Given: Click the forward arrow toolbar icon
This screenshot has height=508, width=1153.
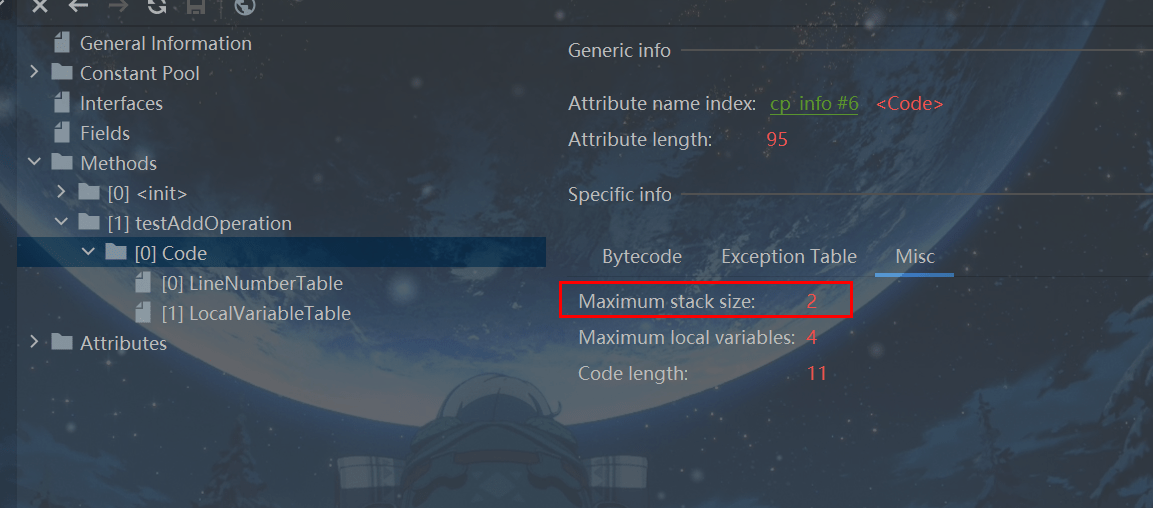Looking at the screenshot, I should click(118, 7).
